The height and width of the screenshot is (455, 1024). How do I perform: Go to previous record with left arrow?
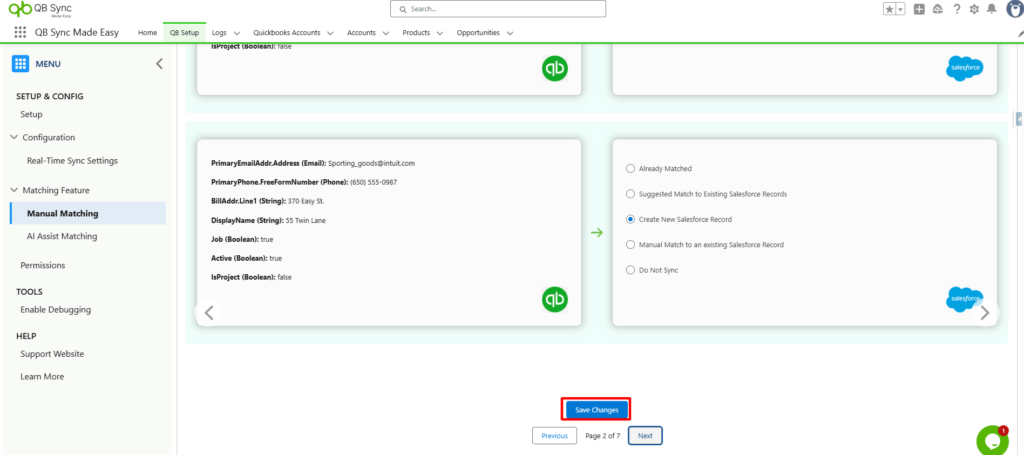point(209,312)
